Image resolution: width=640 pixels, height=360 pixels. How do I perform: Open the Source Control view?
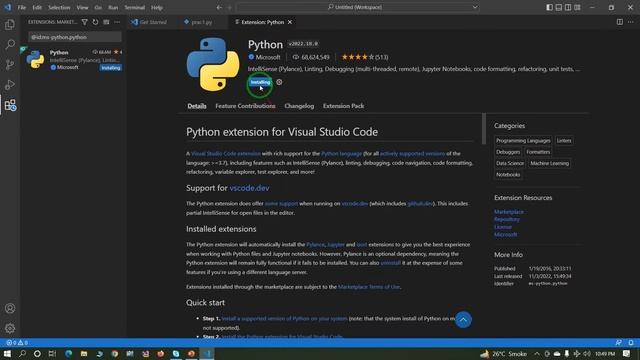tap(10, 64)
